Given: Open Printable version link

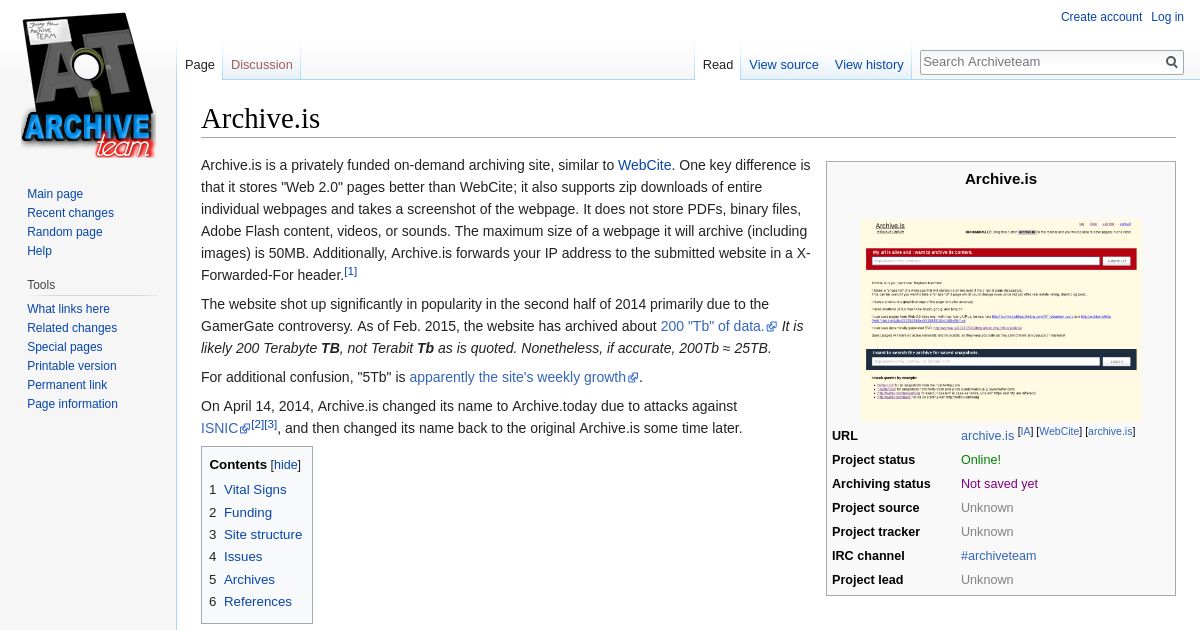Looking at the screenshot, I should [72, 366].
